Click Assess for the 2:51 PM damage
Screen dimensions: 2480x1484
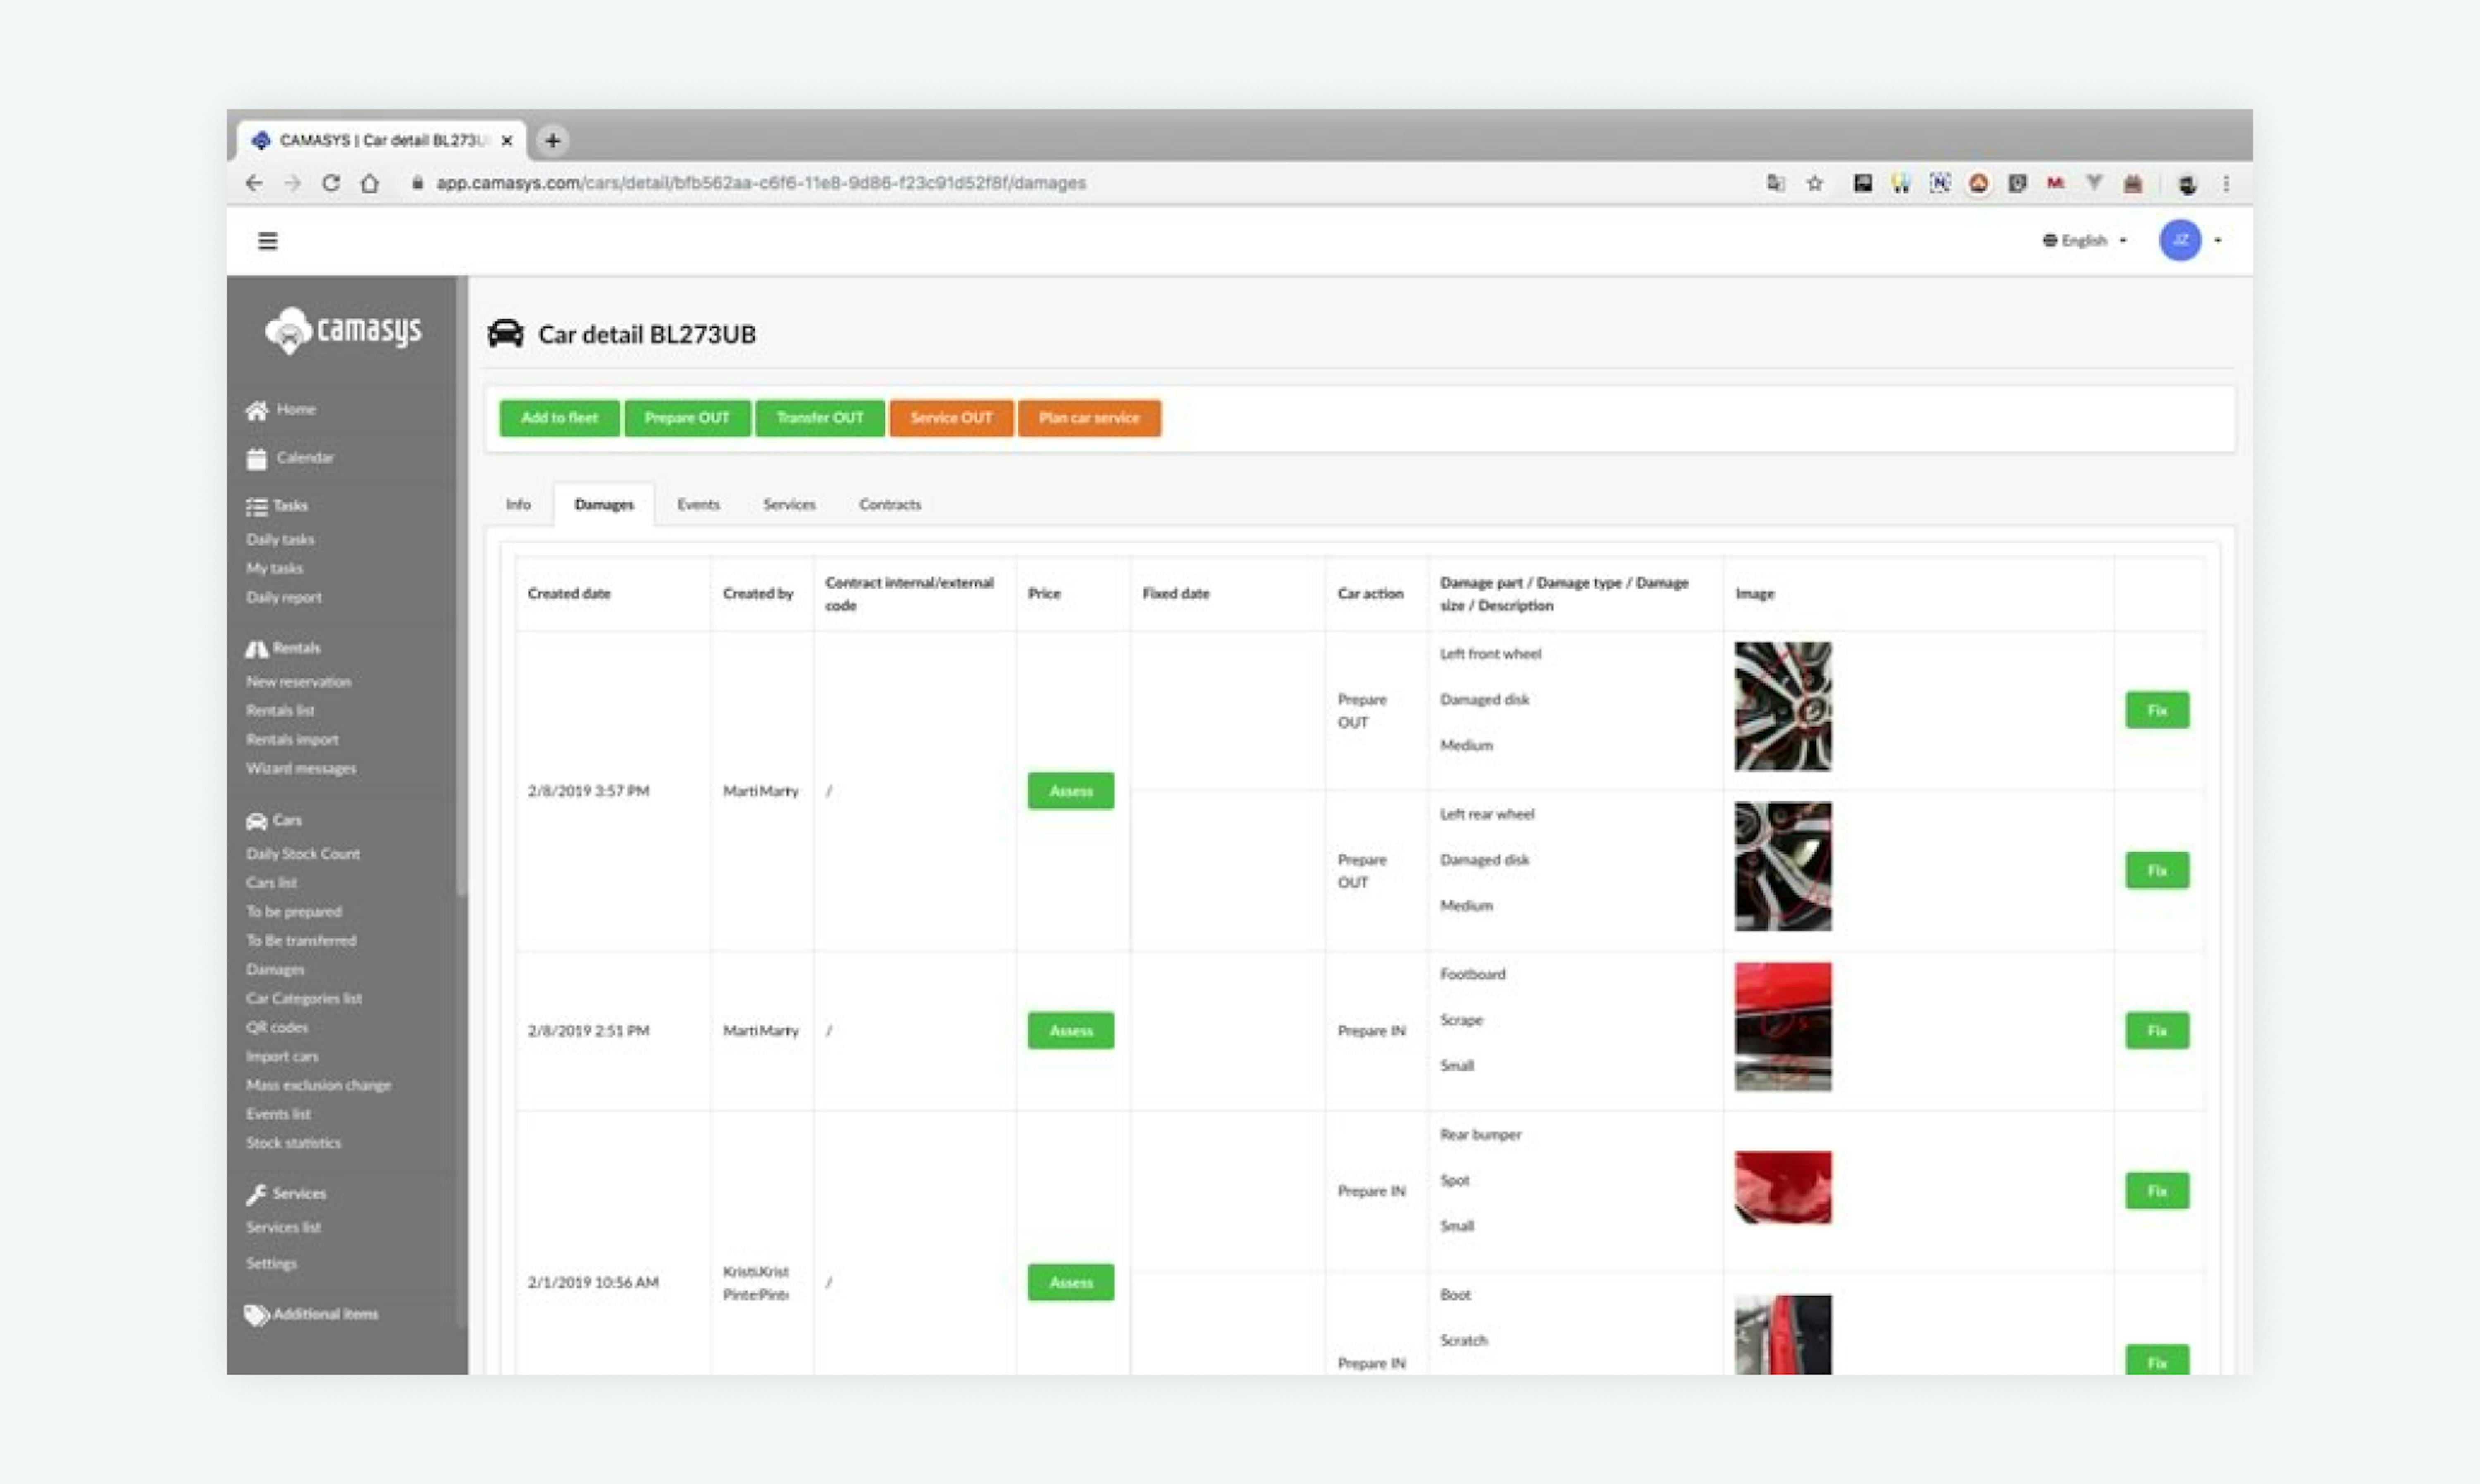(x=1070, y=1030)
